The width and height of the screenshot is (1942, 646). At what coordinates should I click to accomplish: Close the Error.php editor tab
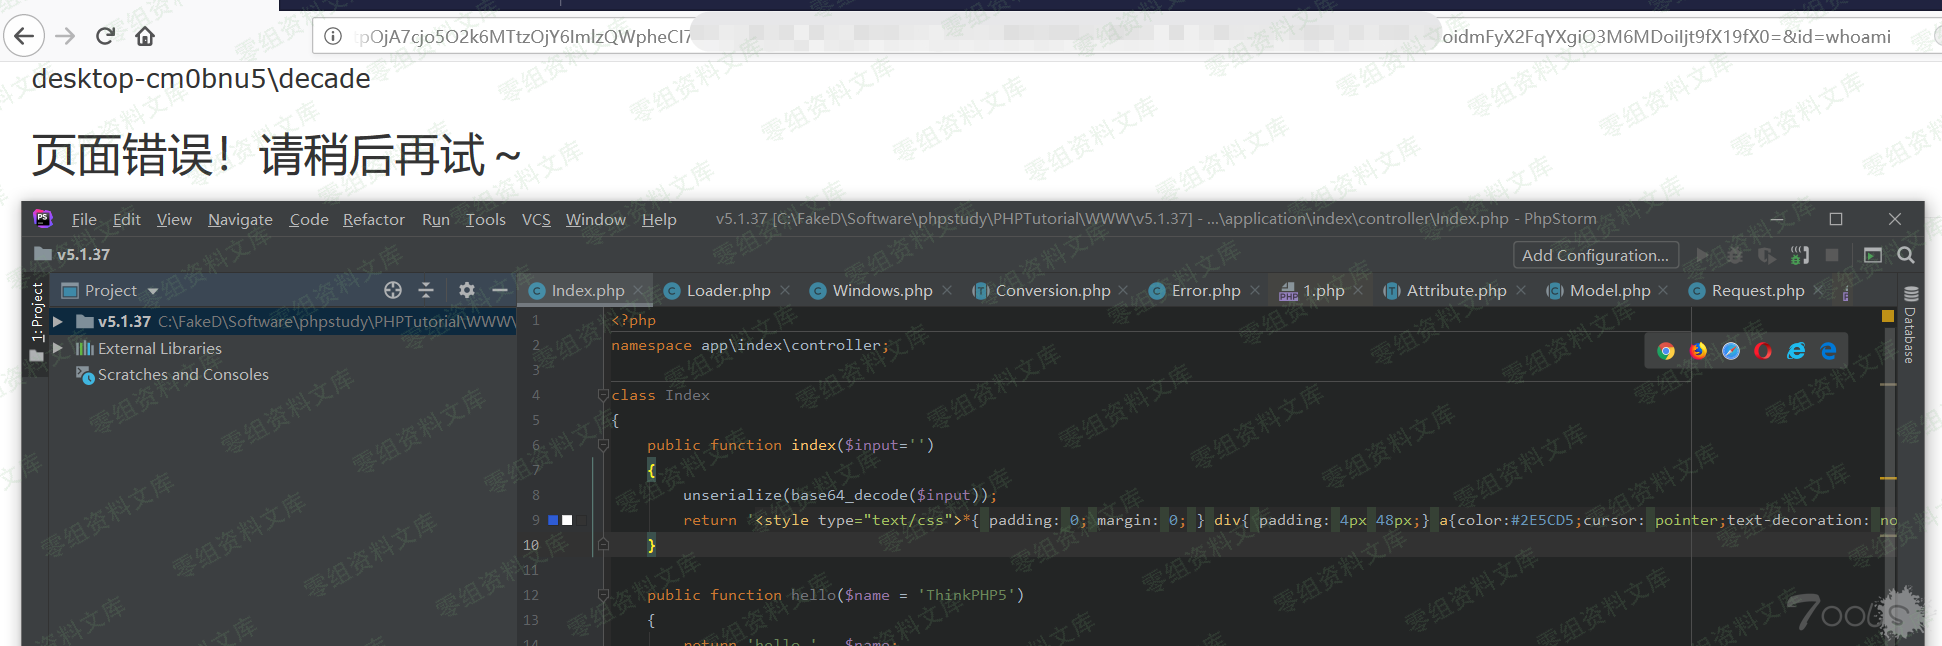pyautogui.click(x=1255, y=291)
